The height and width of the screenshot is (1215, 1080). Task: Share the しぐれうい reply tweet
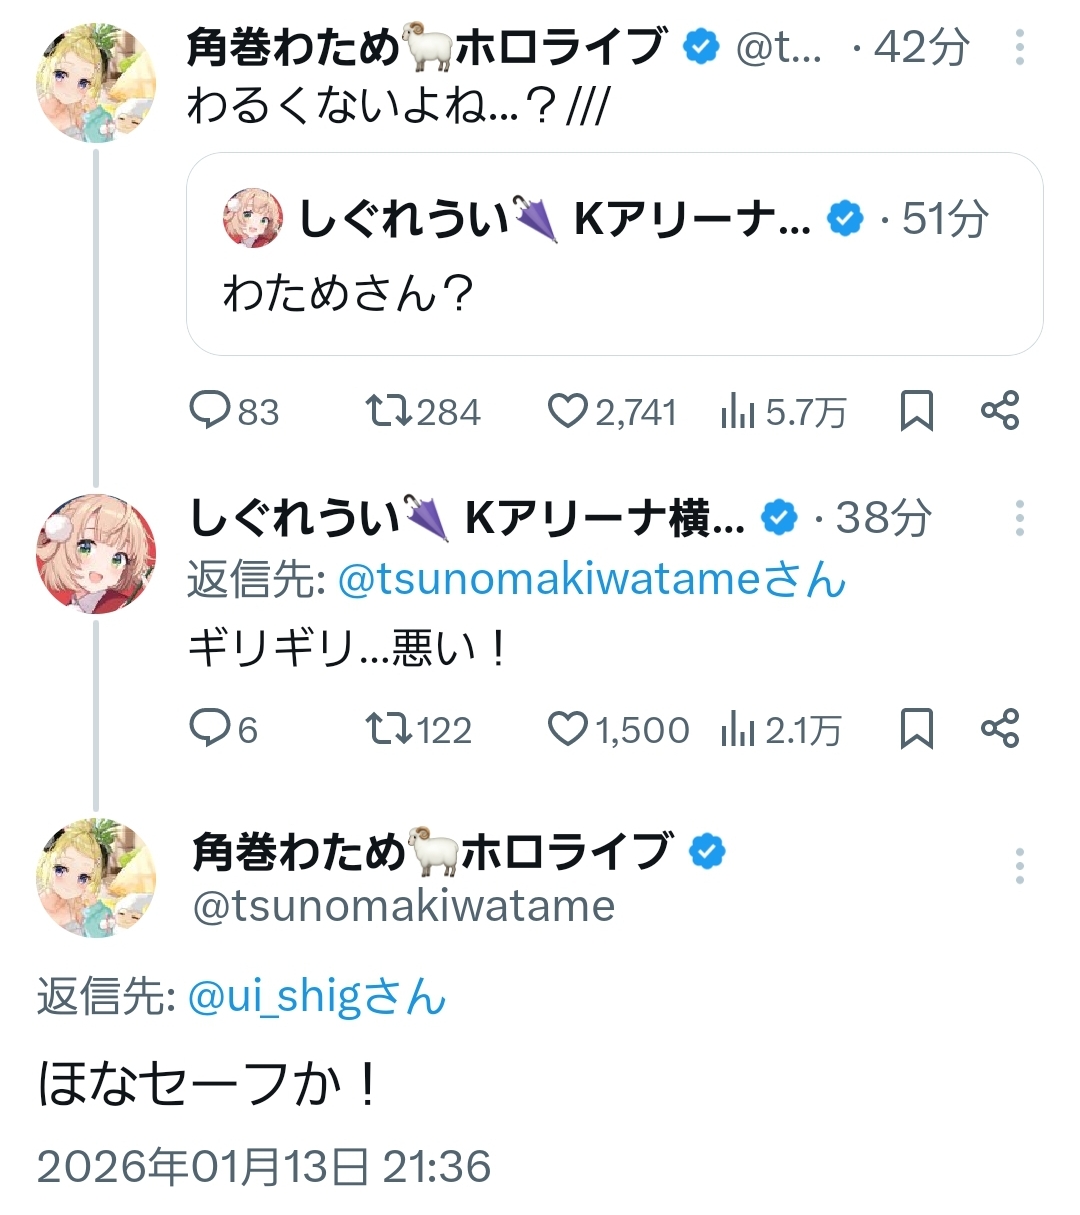click(999, 729)
